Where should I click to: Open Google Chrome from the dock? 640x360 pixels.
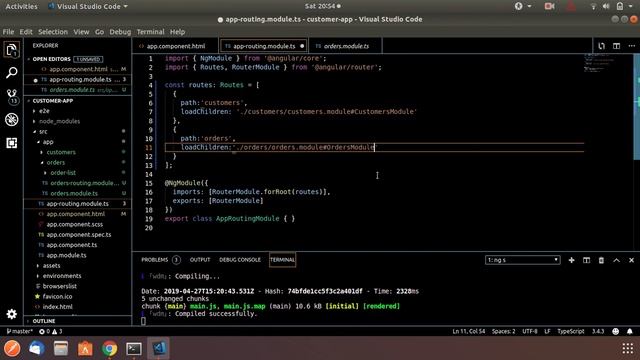pyautogui.click(x=109, y=348)
